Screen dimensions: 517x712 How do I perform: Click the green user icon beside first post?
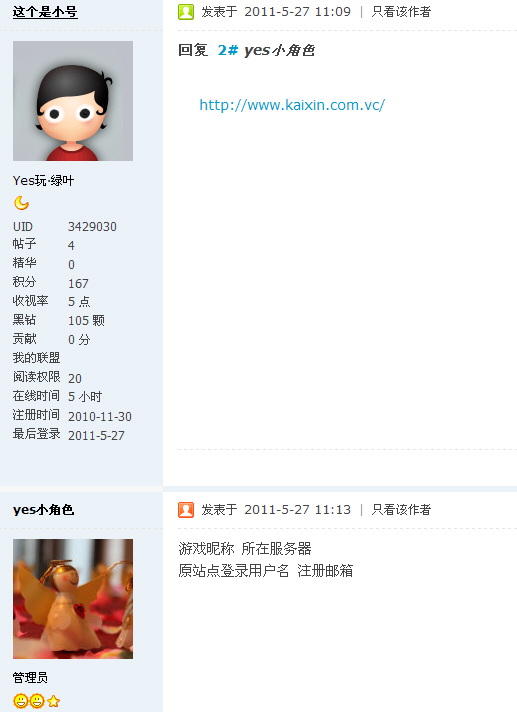tap(186, 12)
